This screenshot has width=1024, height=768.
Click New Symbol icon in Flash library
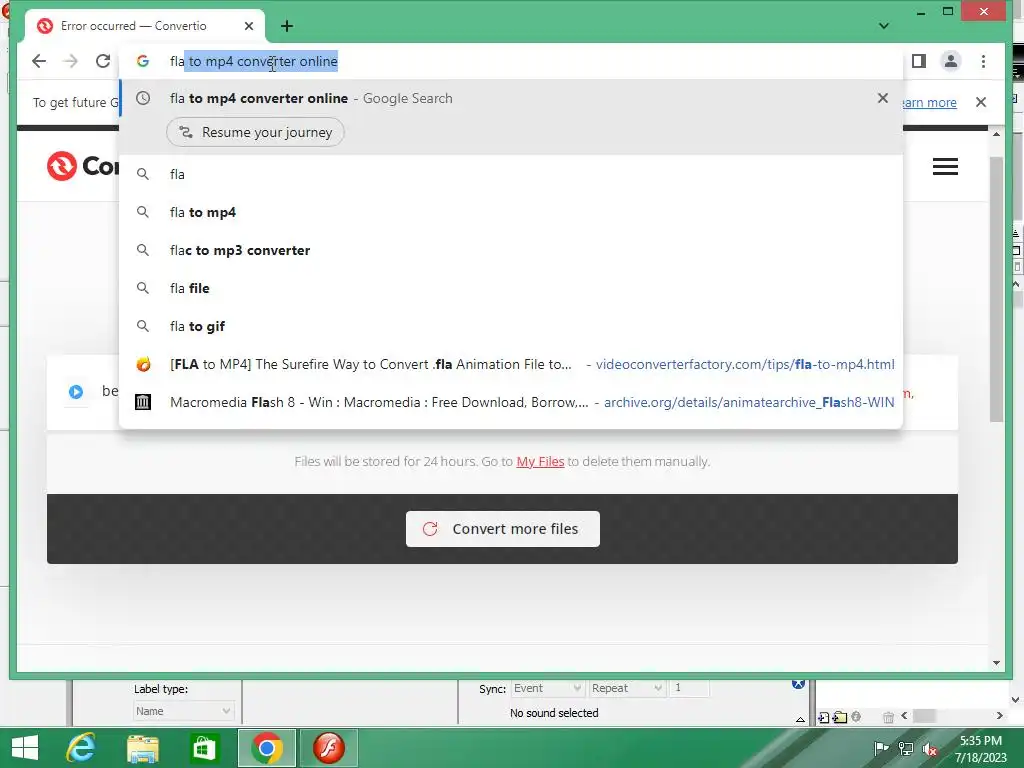824,717
